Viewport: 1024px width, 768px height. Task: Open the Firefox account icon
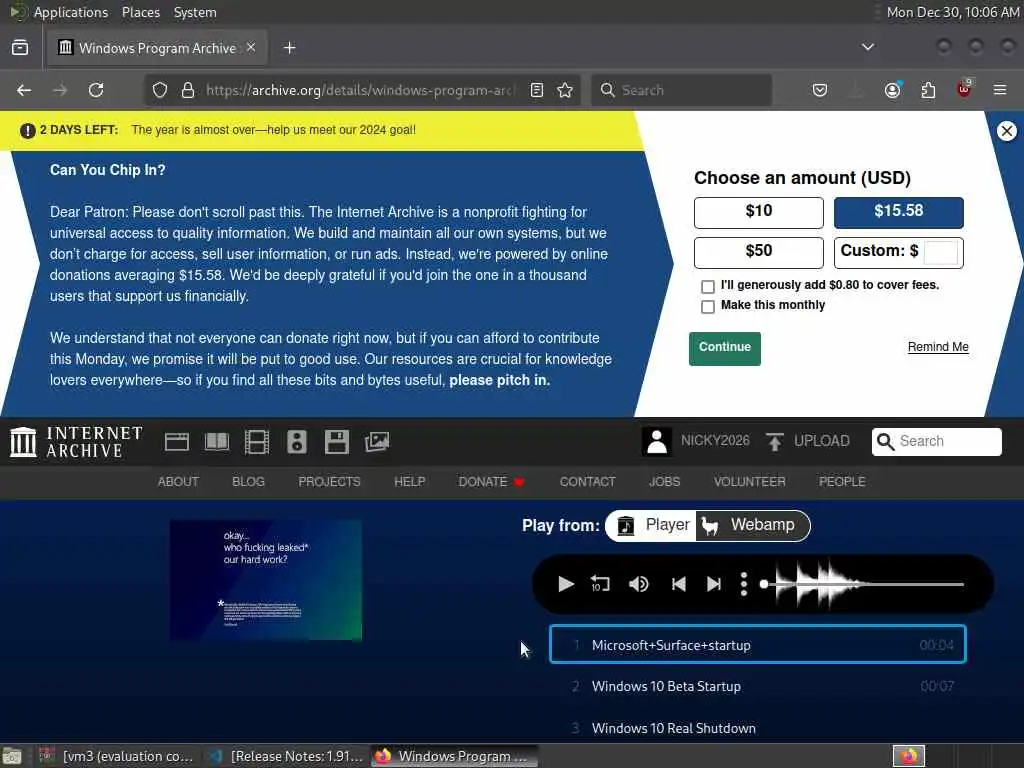tap(893, 90)
